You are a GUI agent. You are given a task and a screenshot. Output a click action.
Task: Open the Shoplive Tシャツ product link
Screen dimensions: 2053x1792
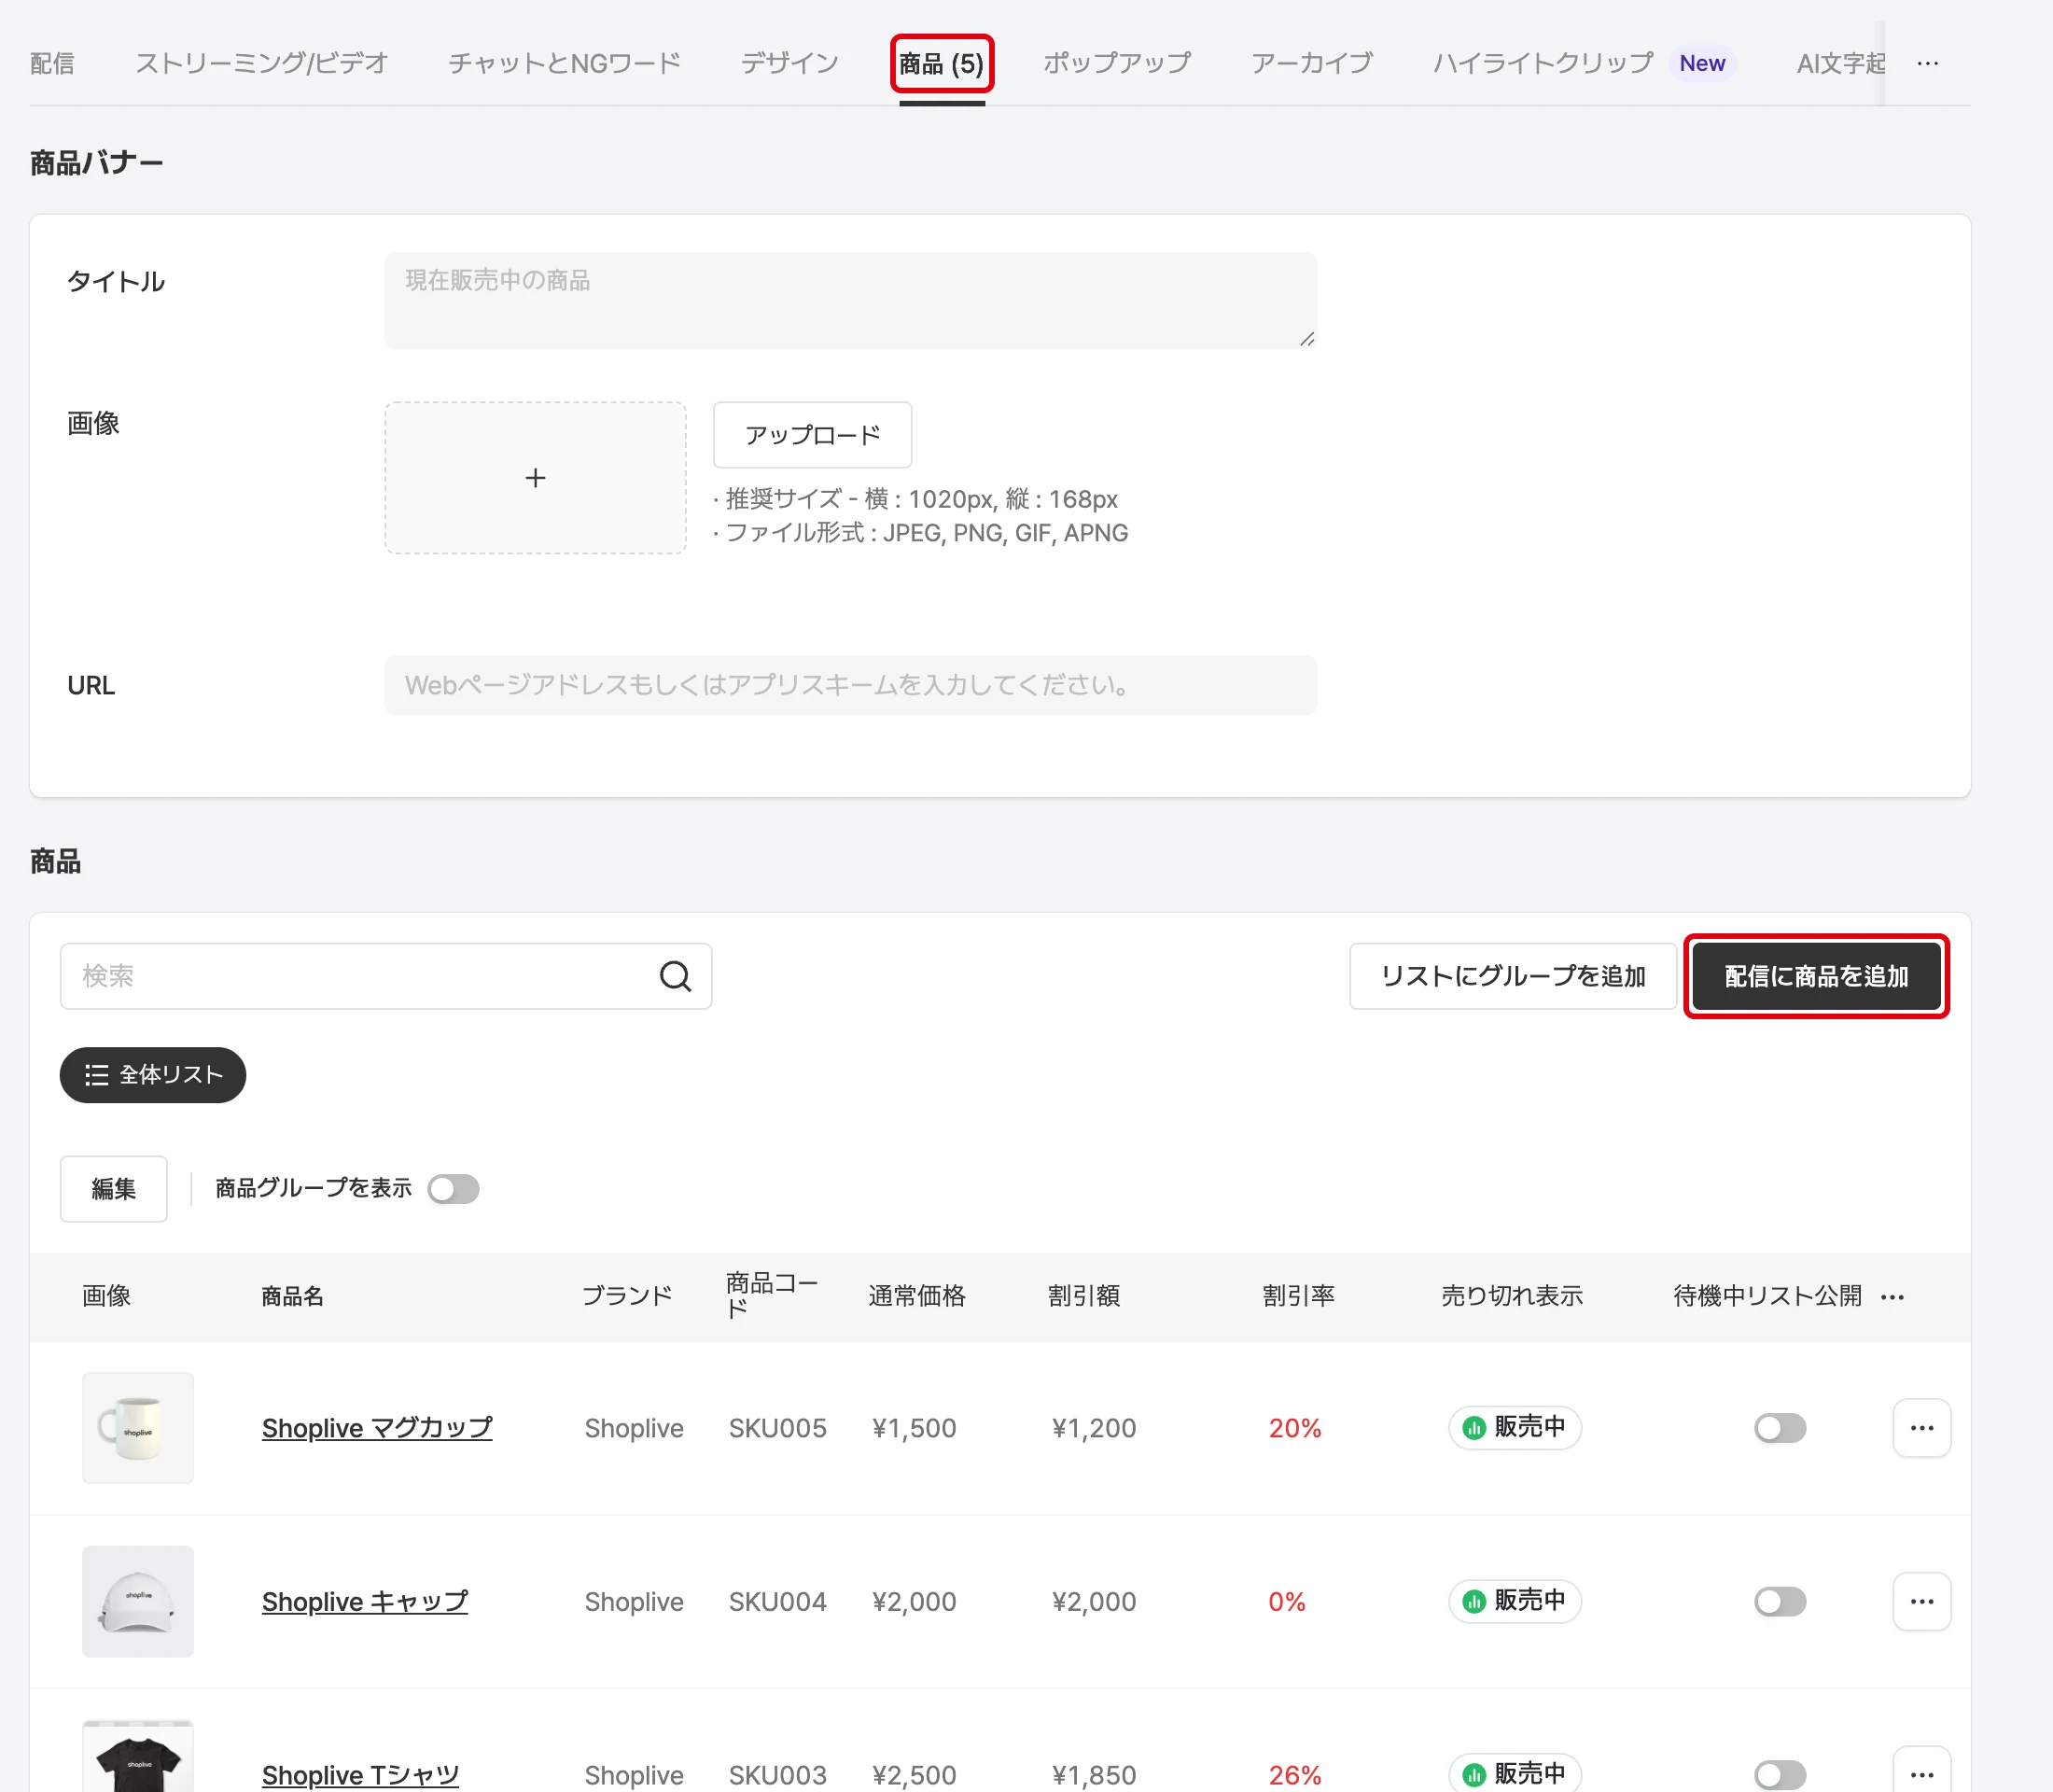tap(360, 1774)
